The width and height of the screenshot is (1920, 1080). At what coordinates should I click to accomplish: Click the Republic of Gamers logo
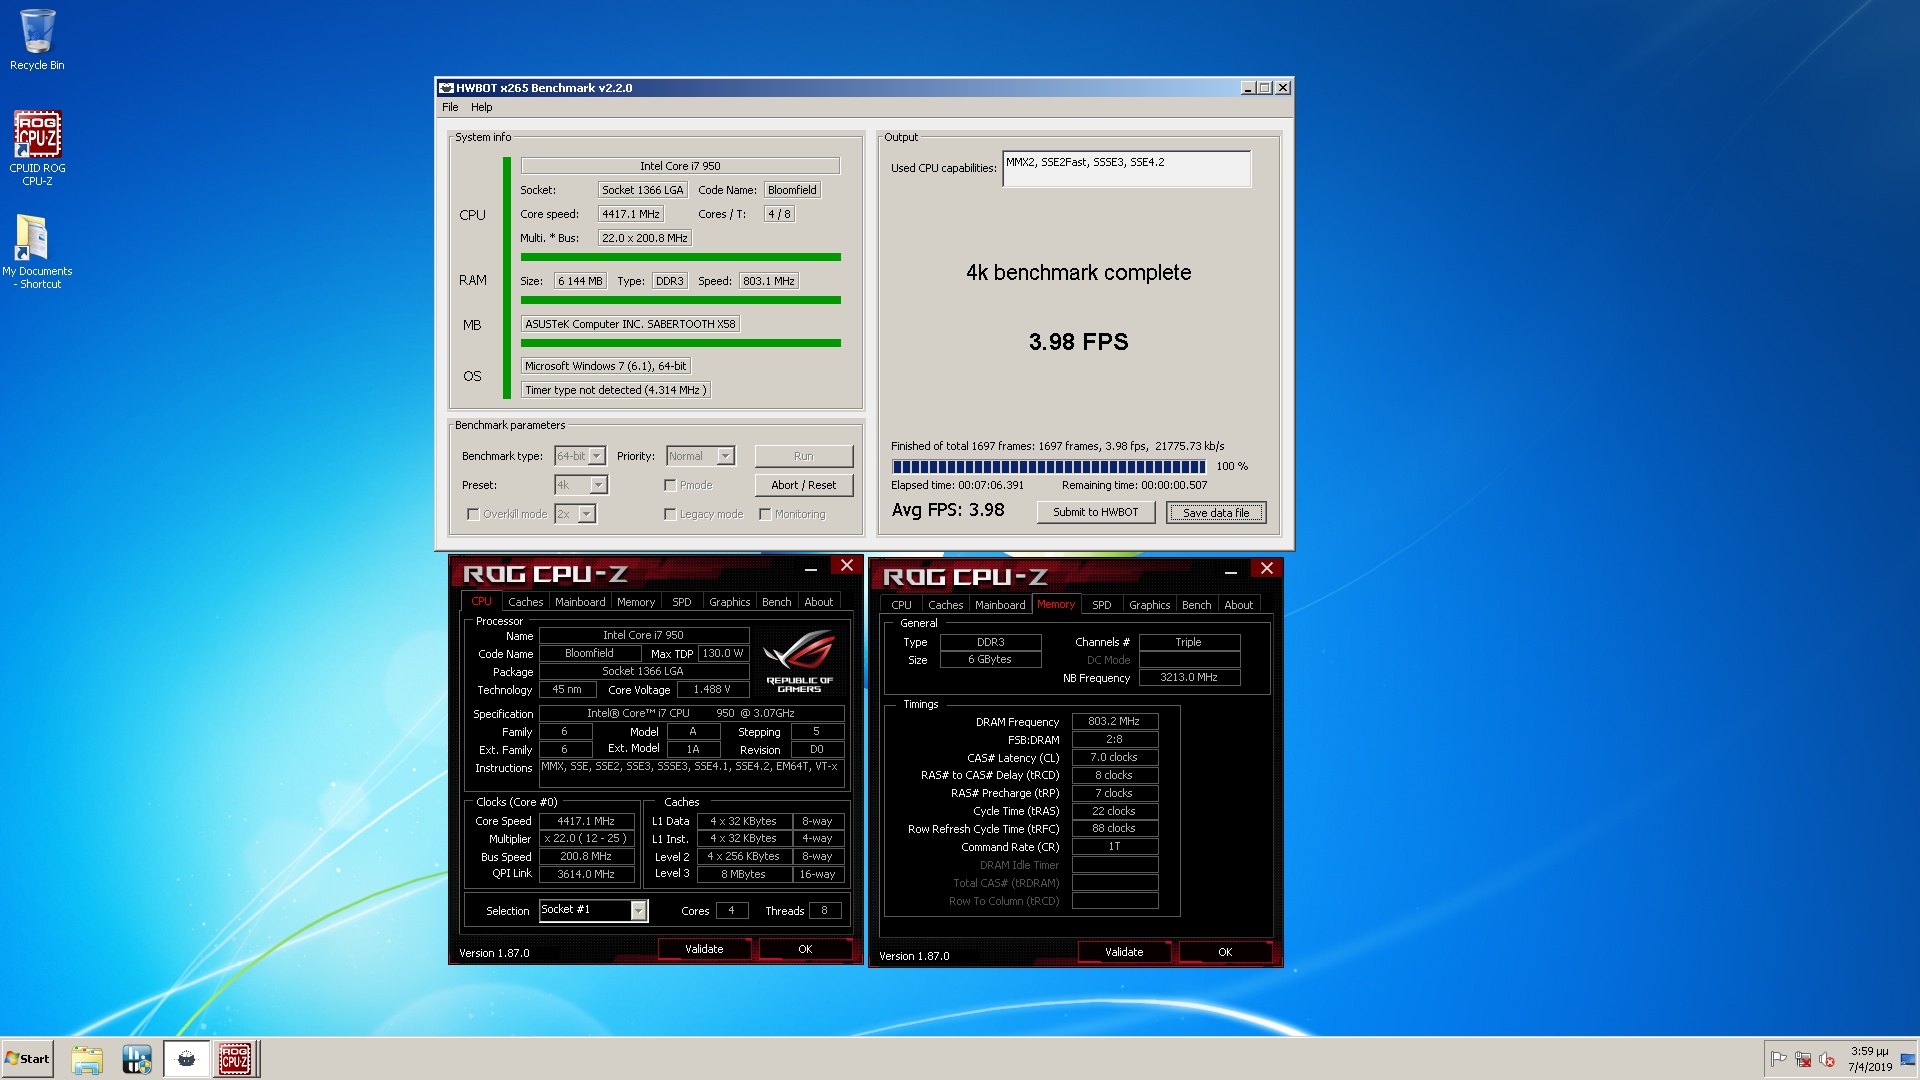800,661
